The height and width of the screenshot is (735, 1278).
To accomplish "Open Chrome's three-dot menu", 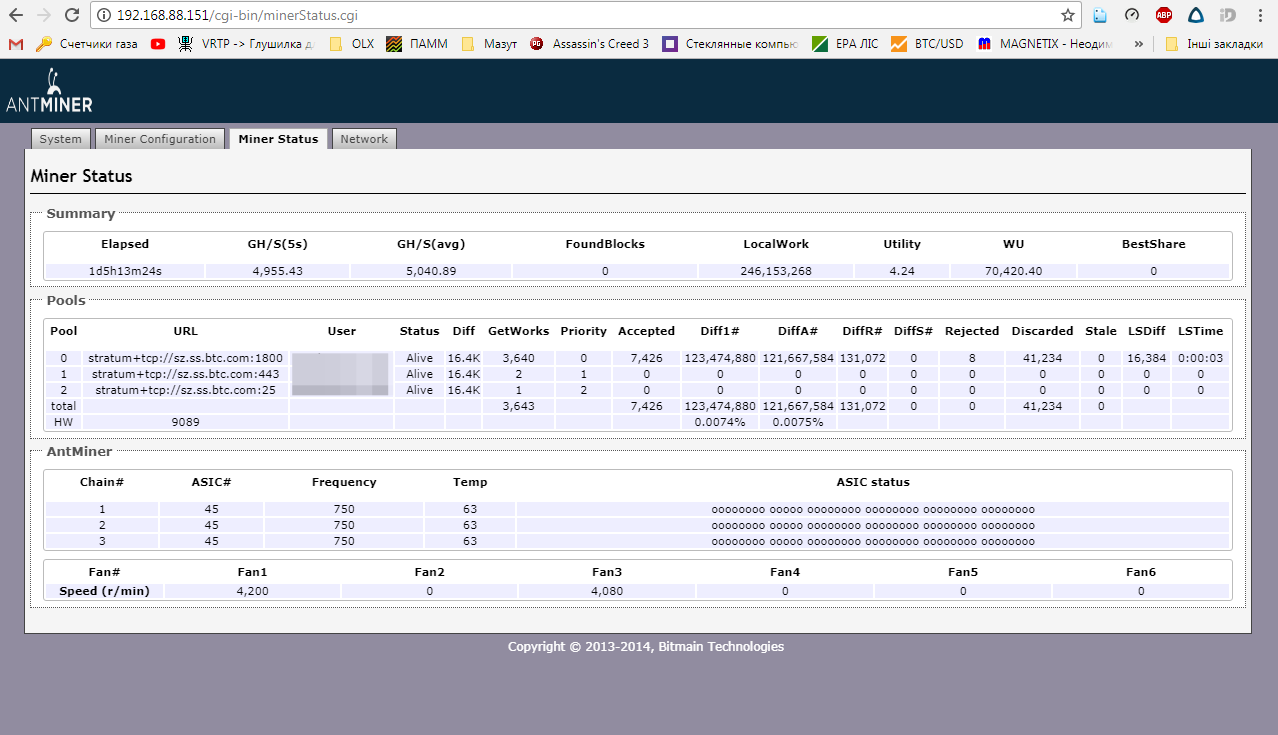I will (x=1260, y=15).
